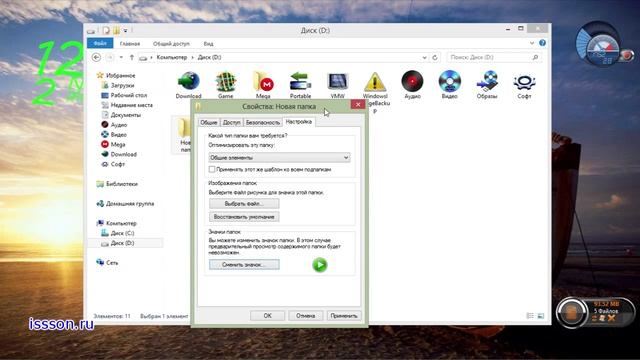Click the properties icon in quick access toolbar

point(106,31)
